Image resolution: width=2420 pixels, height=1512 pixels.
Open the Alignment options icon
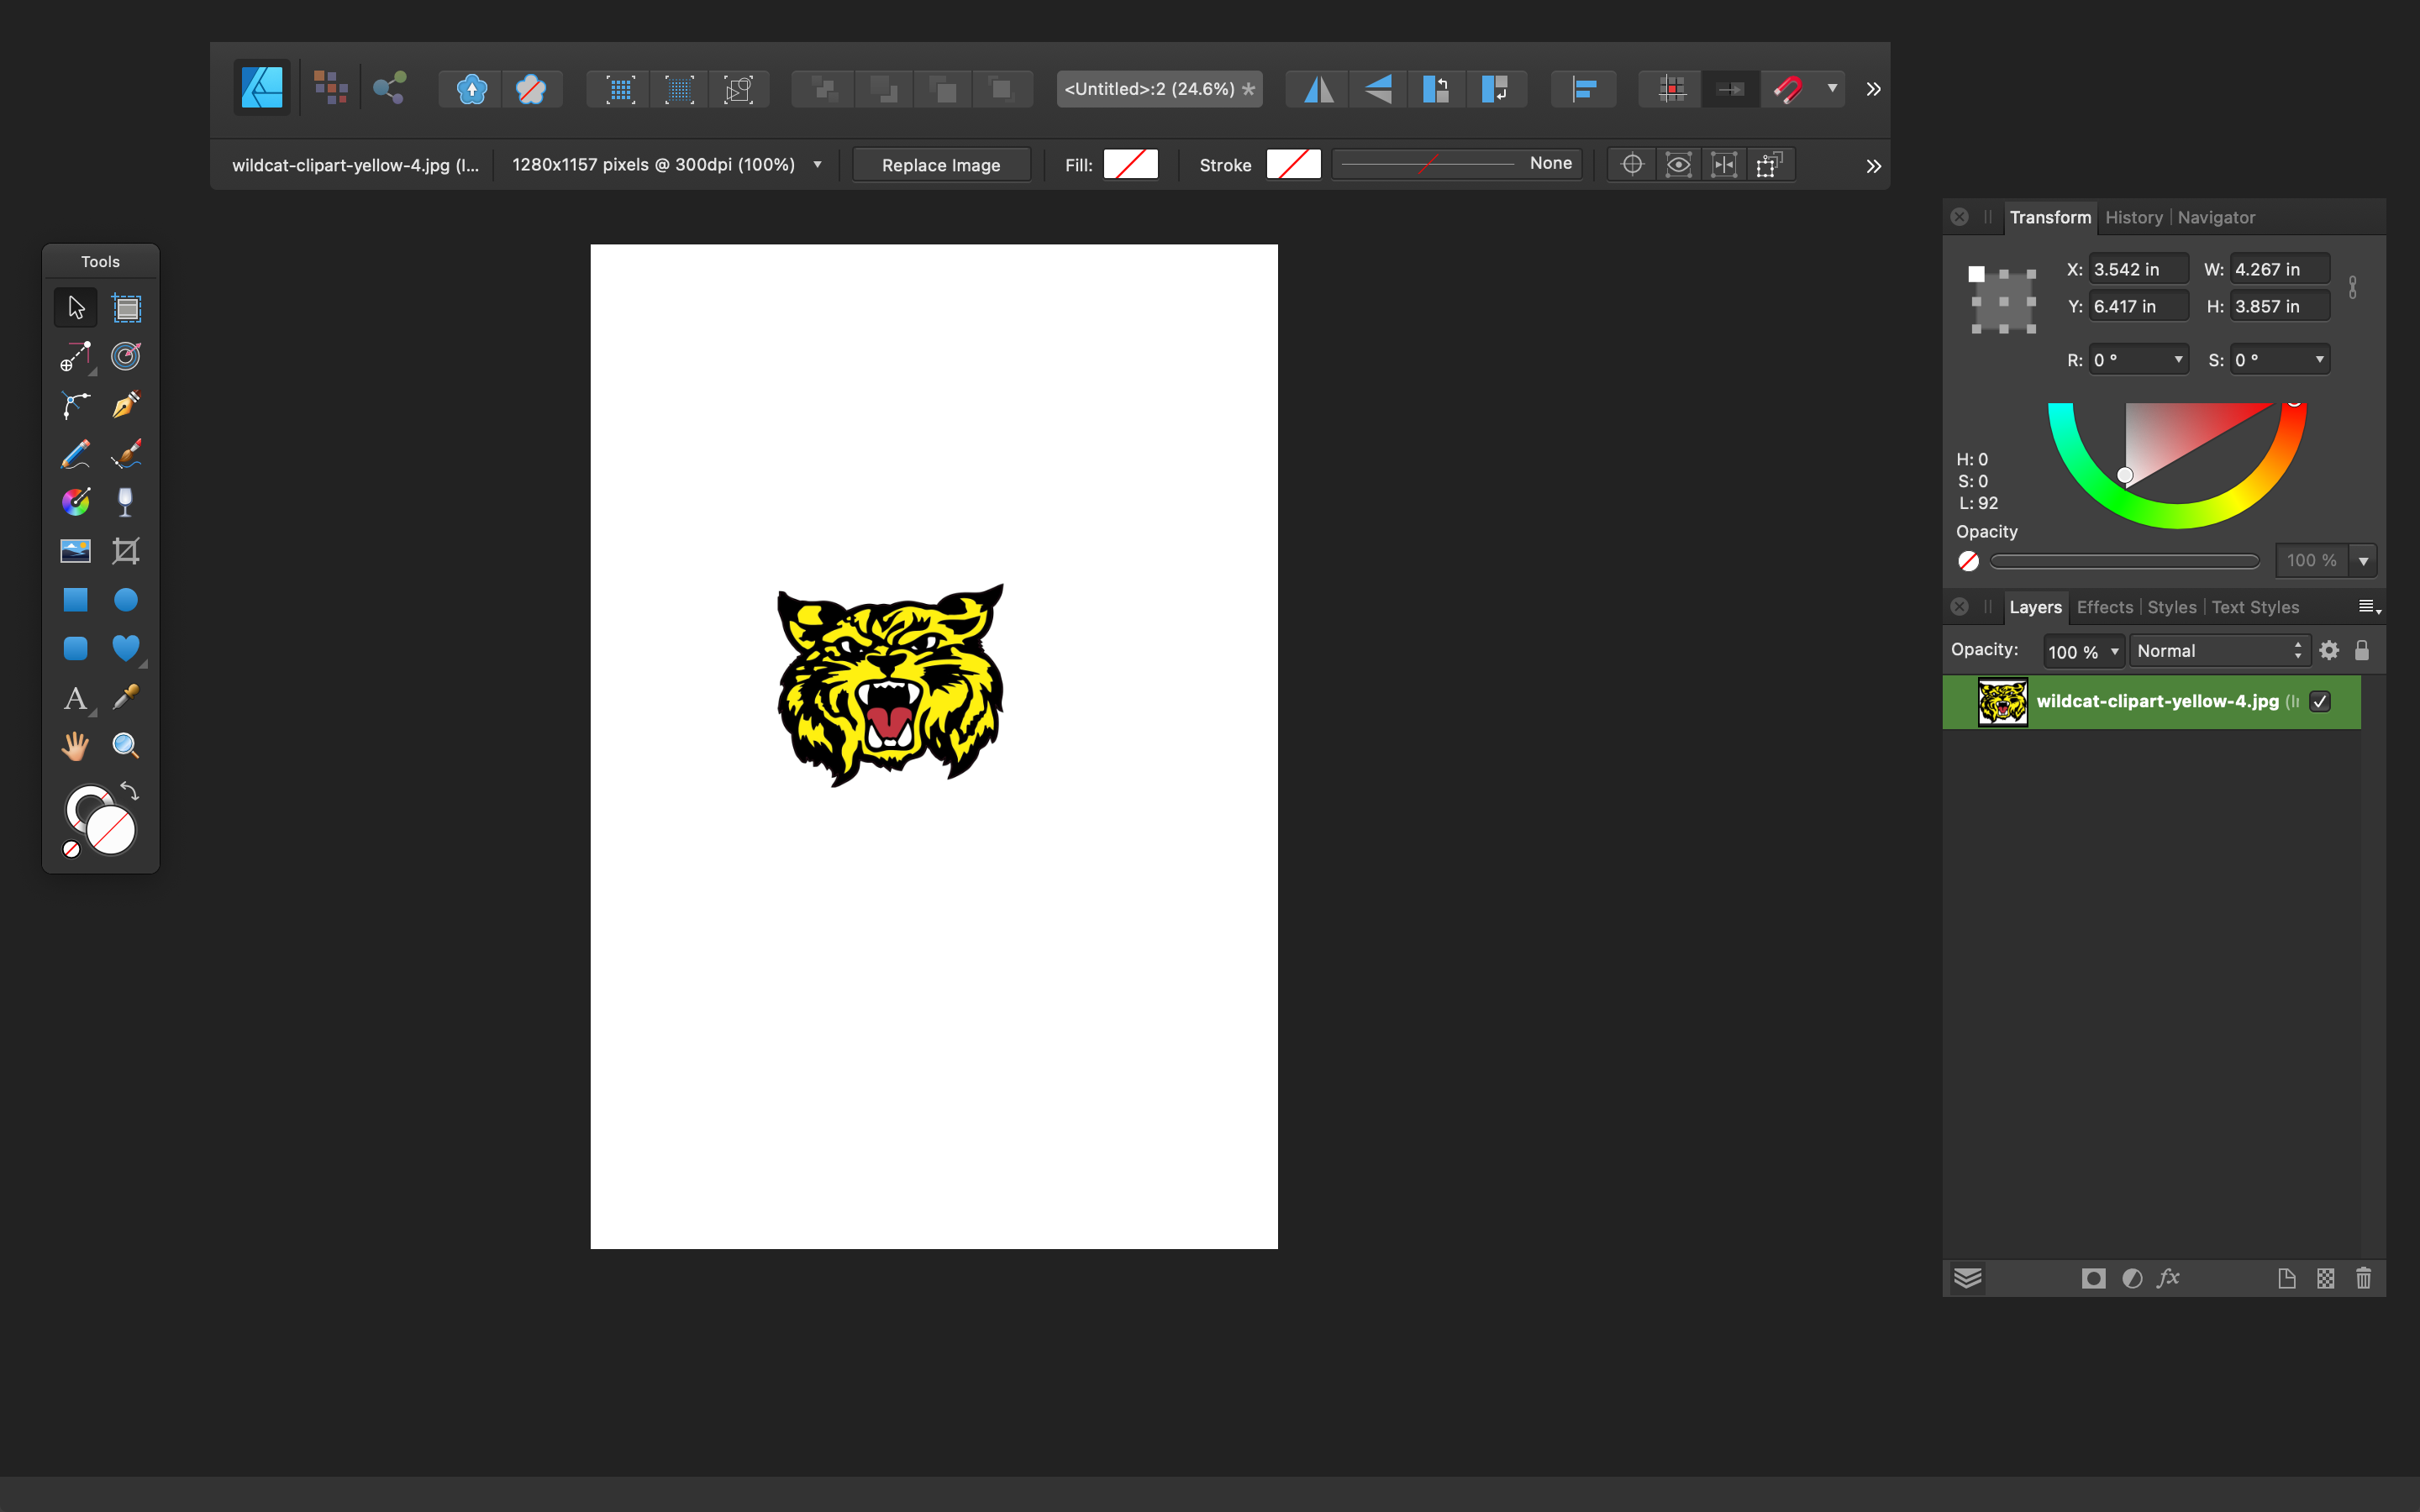pyautogui.click(x=1584, y=89)
